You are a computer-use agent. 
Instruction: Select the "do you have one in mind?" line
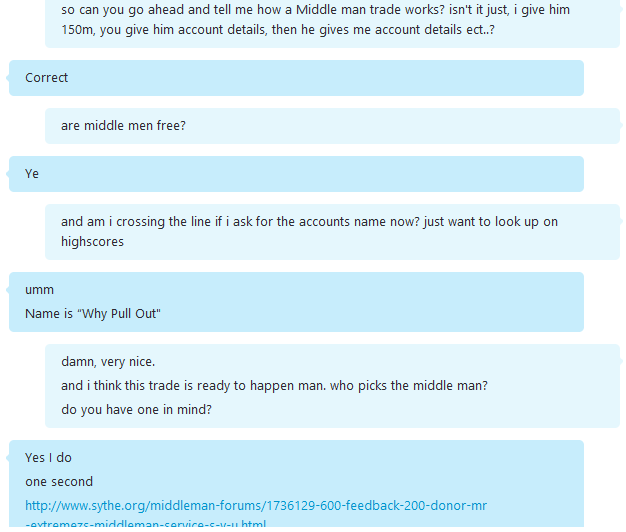pos(136,409)
